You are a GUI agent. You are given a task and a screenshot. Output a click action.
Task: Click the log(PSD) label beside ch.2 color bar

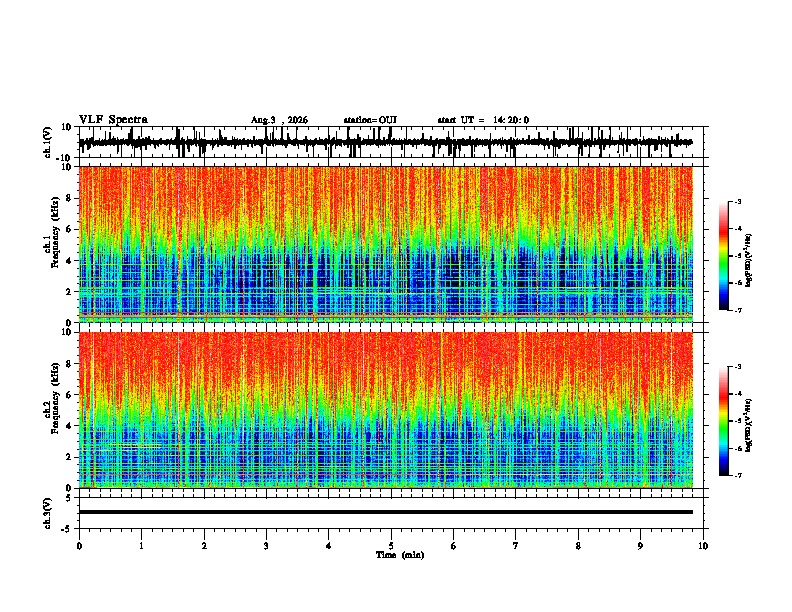[749, 425]
